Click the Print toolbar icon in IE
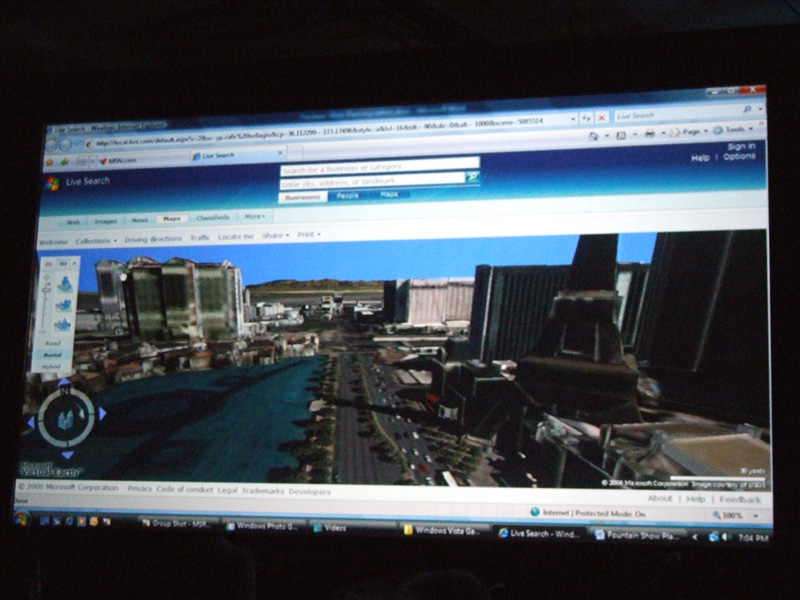Screen dimensions: 800x600 coord(649,134)
